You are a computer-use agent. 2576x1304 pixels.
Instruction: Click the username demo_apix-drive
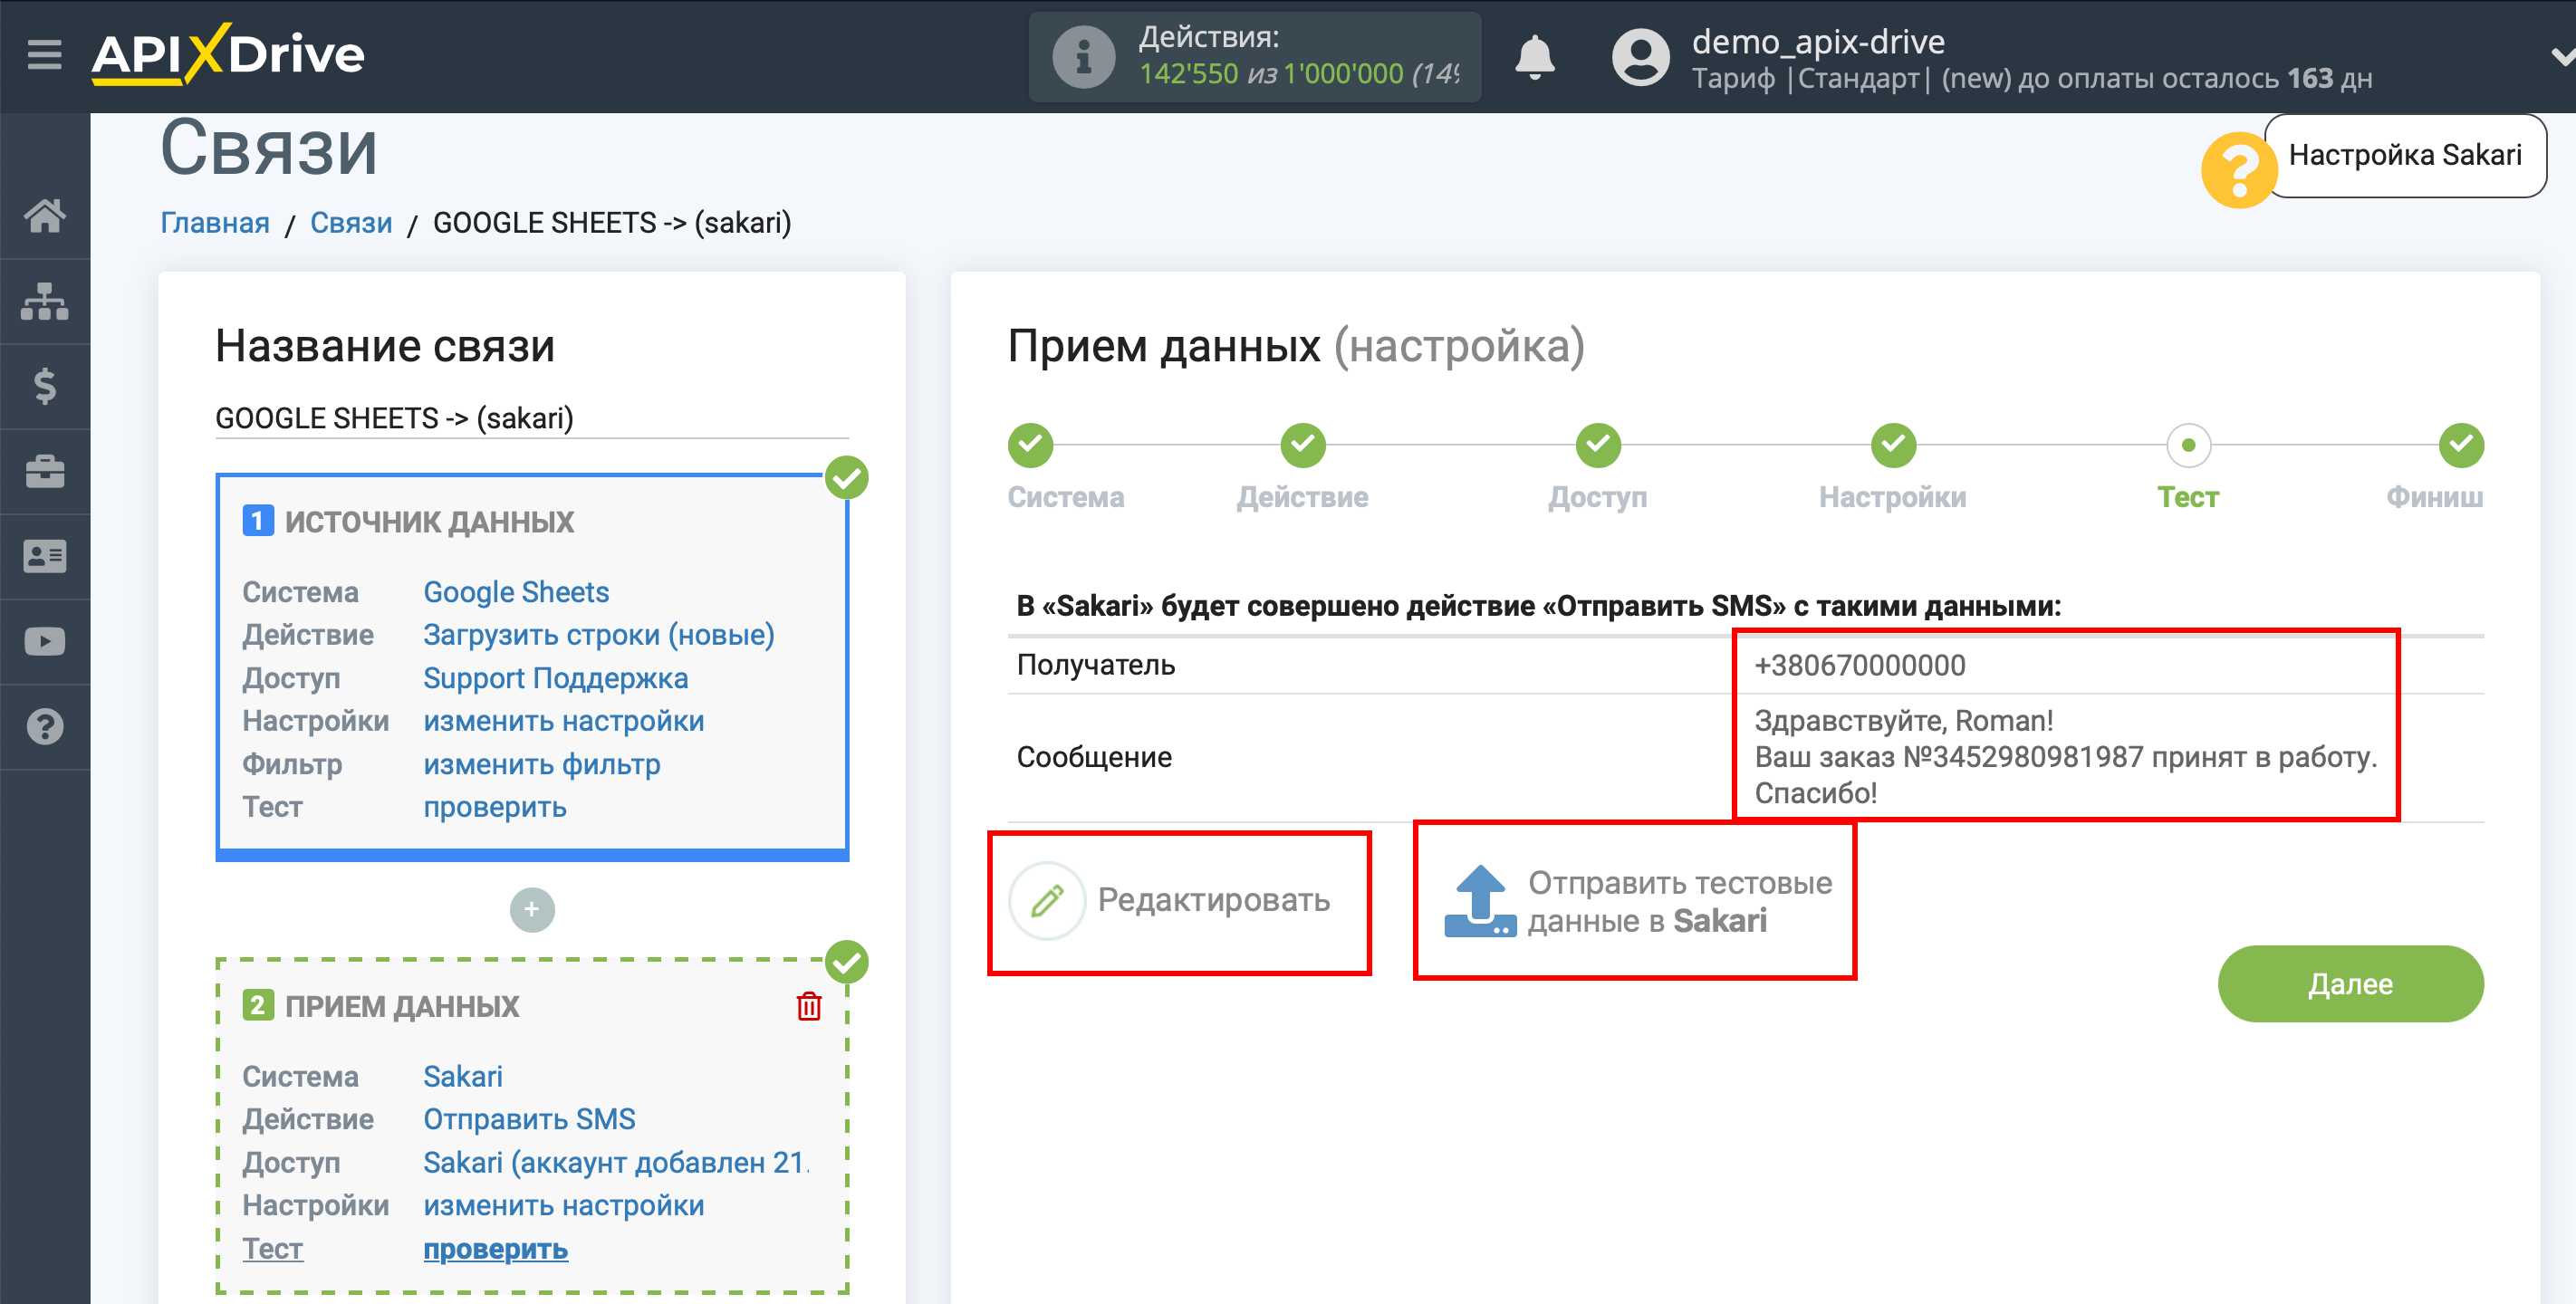(1818, 41)
